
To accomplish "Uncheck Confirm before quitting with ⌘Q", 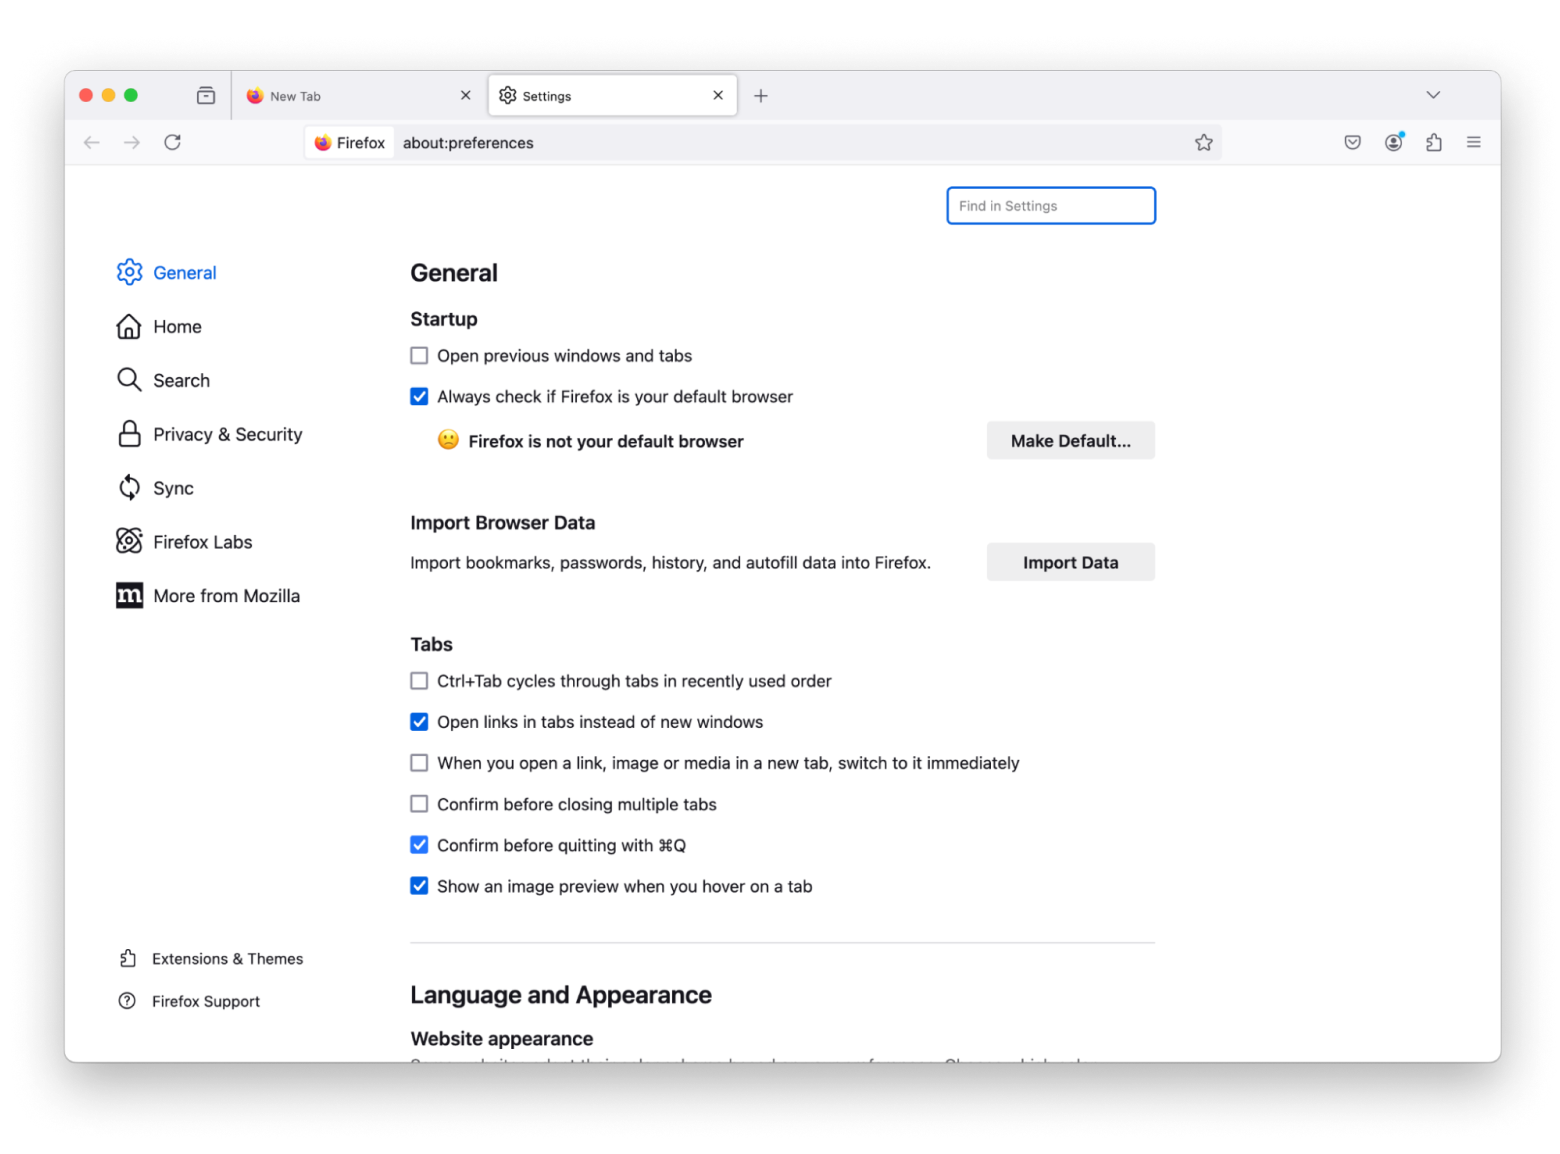I will 419,846.
